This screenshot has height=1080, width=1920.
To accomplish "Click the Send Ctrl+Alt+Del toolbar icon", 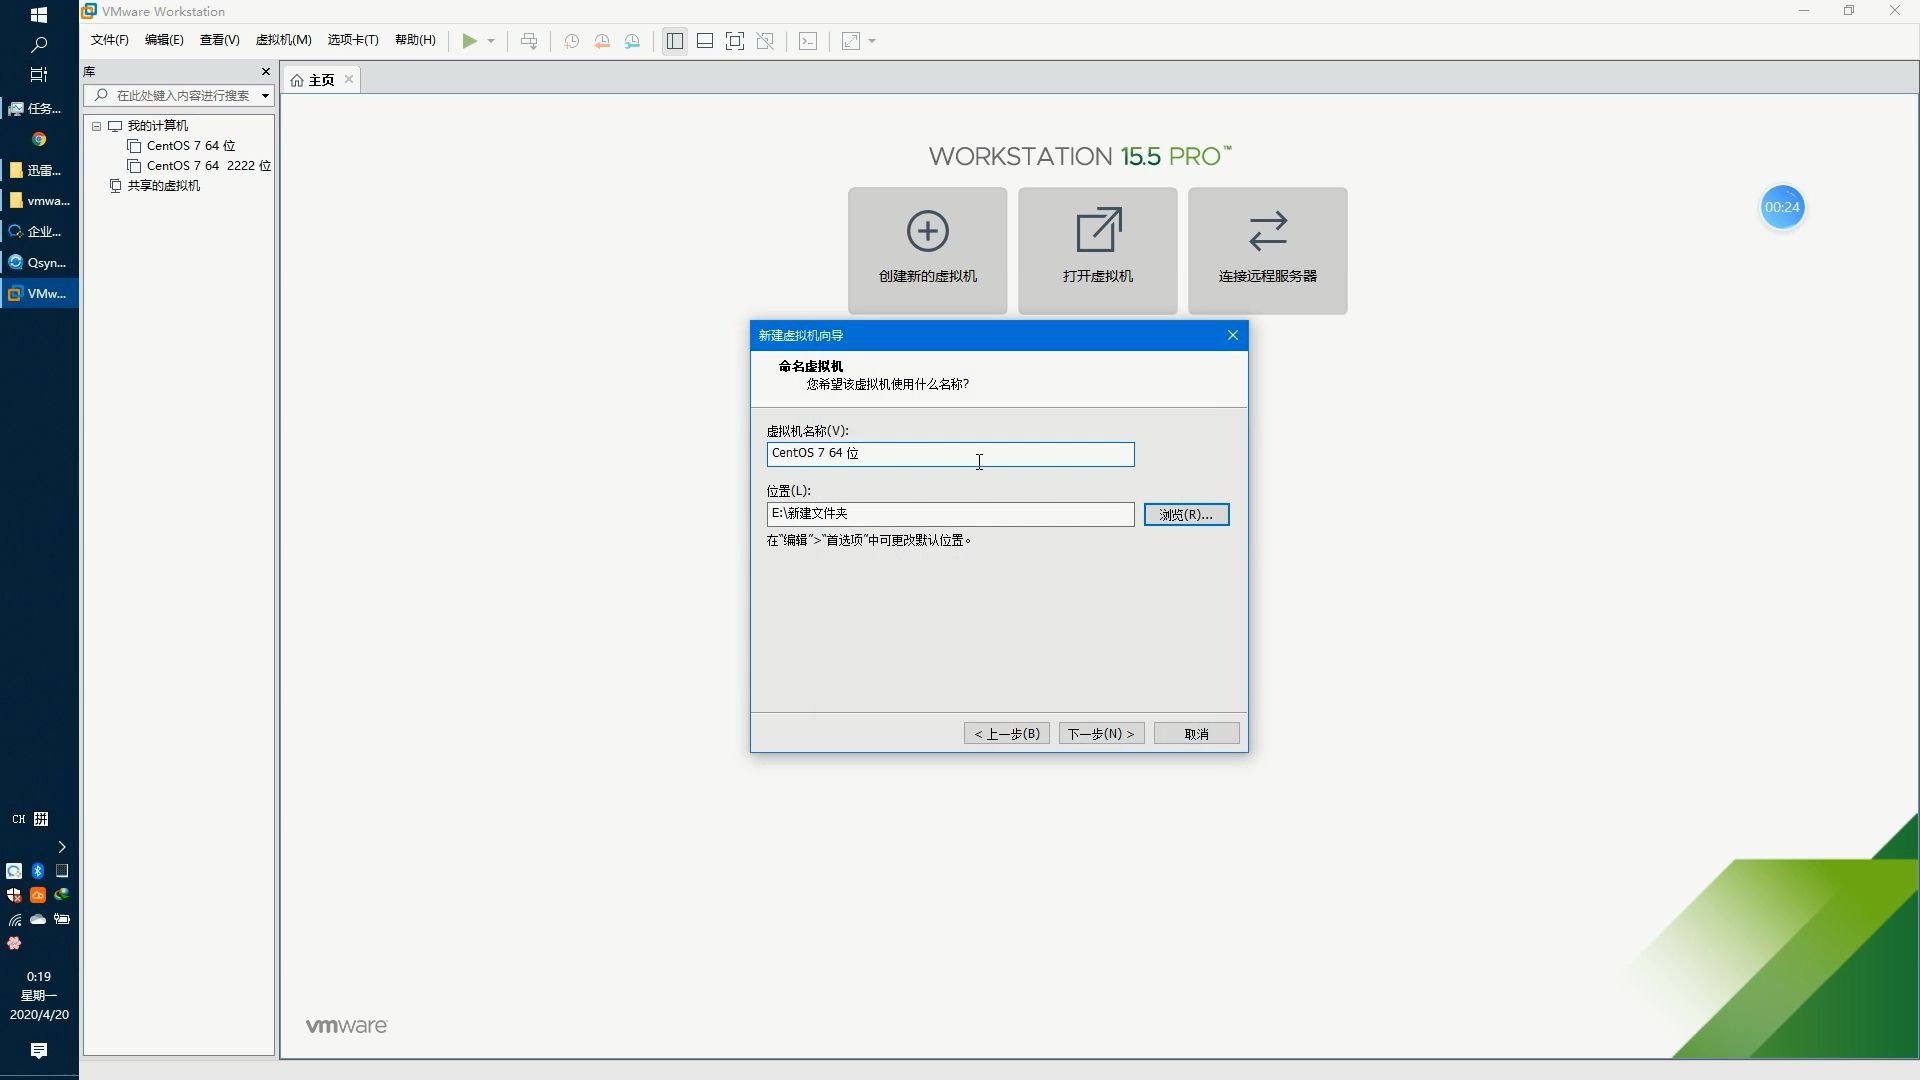I will click(529, 41).
